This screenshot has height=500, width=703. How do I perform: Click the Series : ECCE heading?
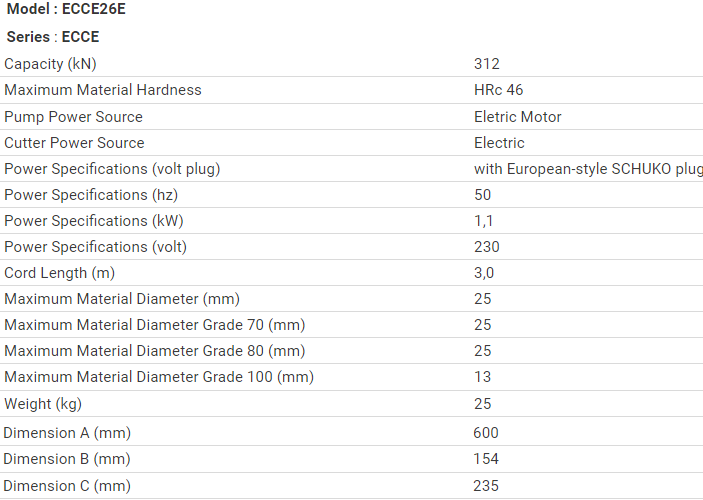click(53, 37)
